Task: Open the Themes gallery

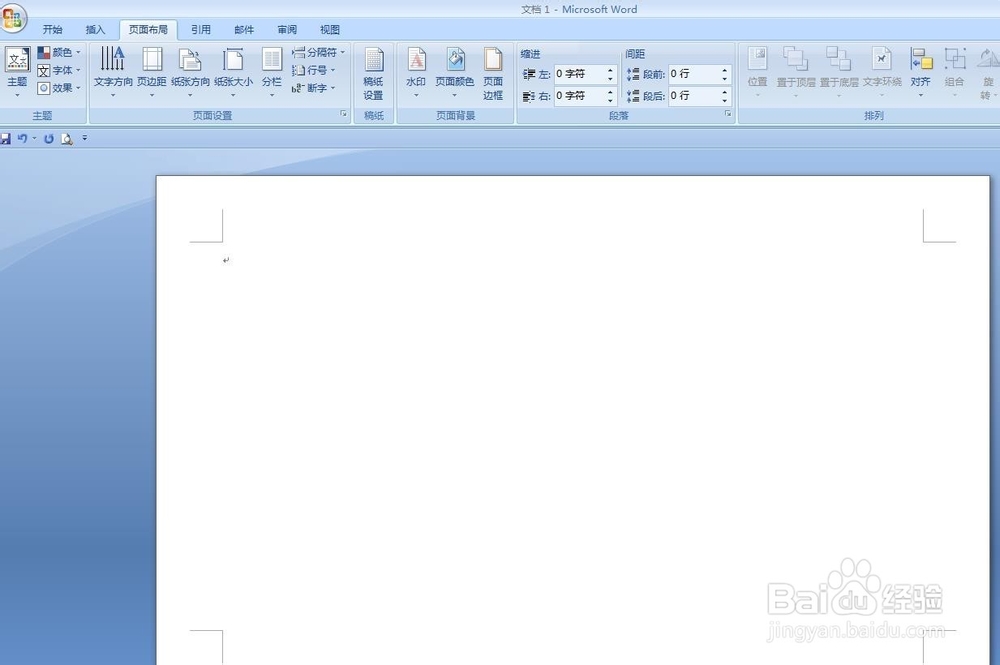Action: click(x=17, y=70)
